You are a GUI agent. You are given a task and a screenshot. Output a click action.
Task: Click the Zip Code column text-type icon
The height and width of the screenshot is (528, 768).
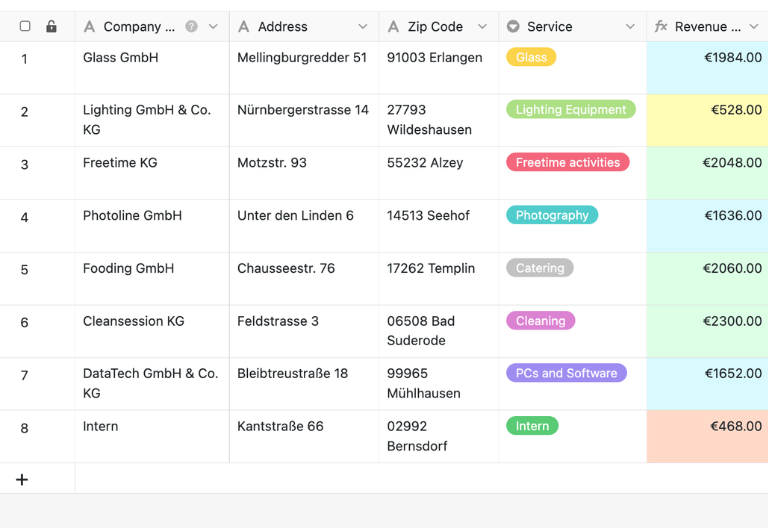(x=393, y=26)
